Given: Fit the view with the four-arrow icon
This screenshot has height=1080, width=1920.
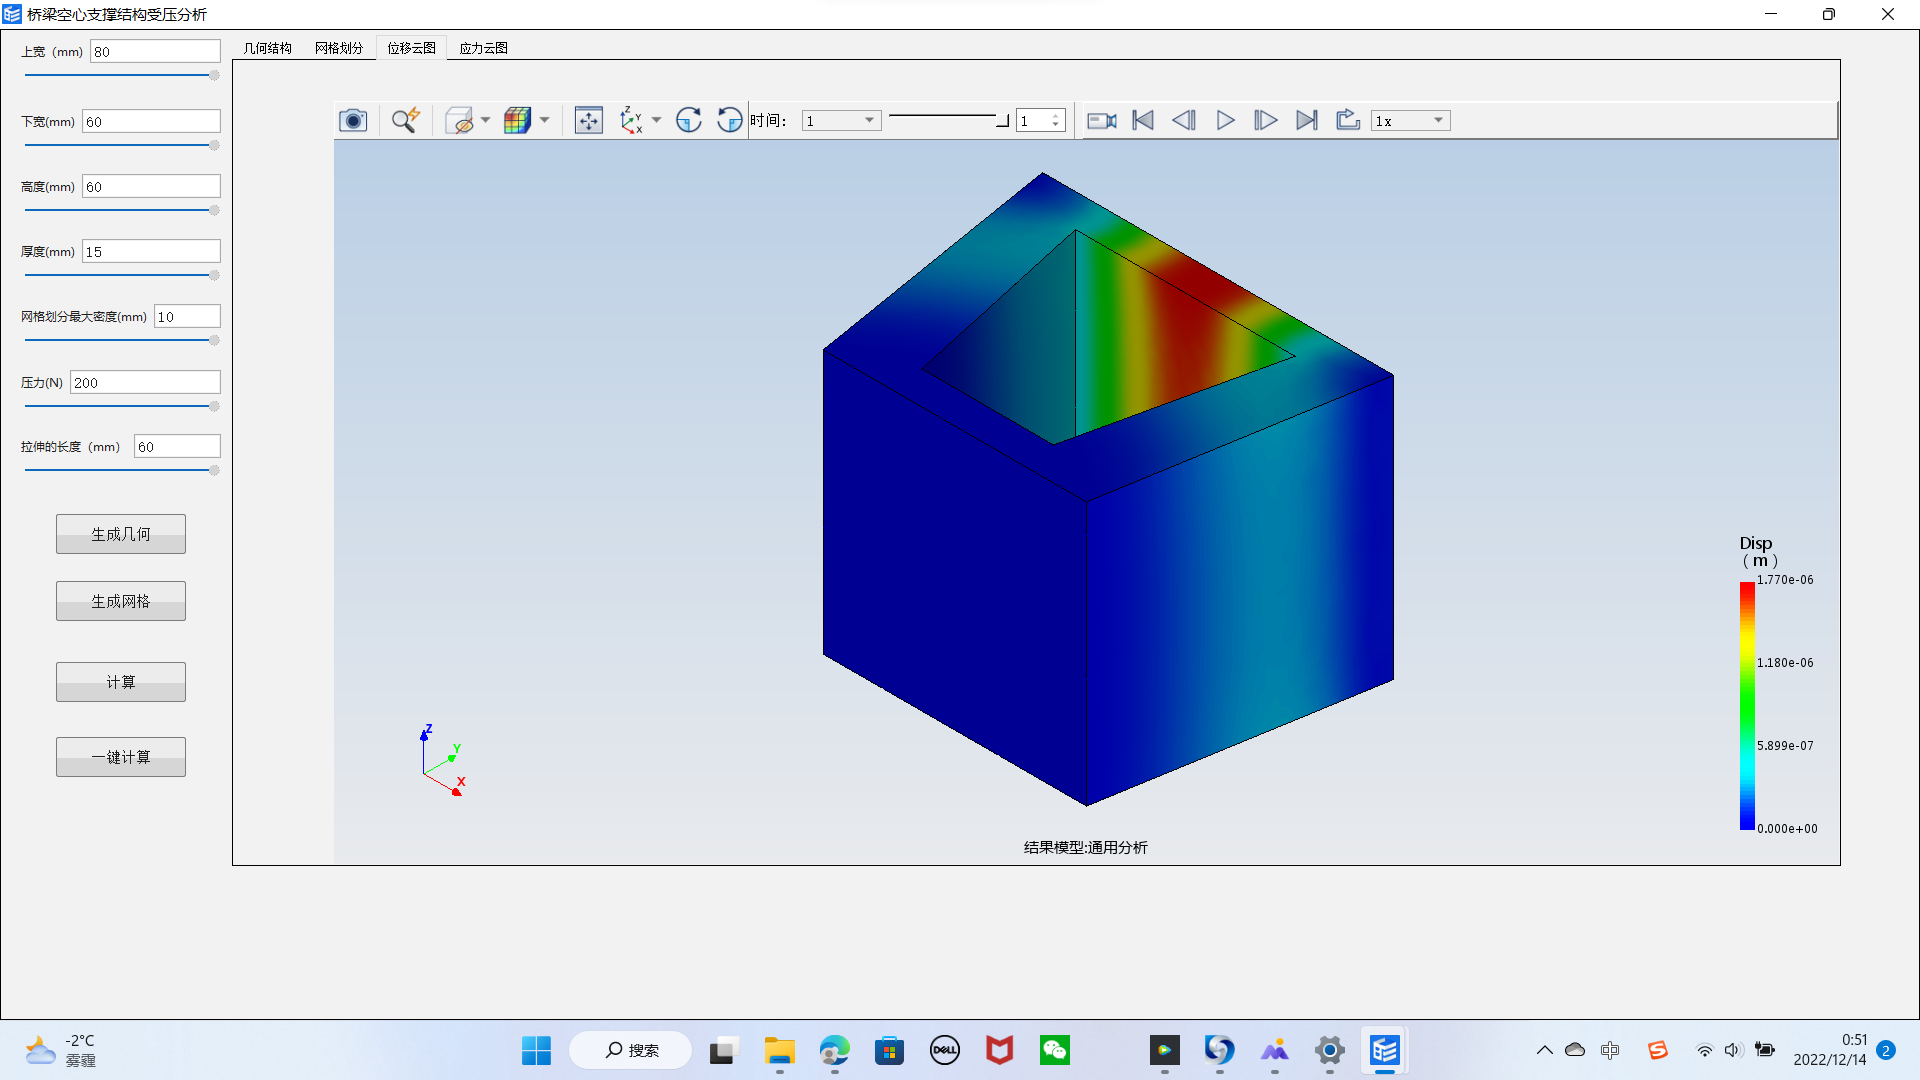Looking at the screenshot, I should [589, 121].
